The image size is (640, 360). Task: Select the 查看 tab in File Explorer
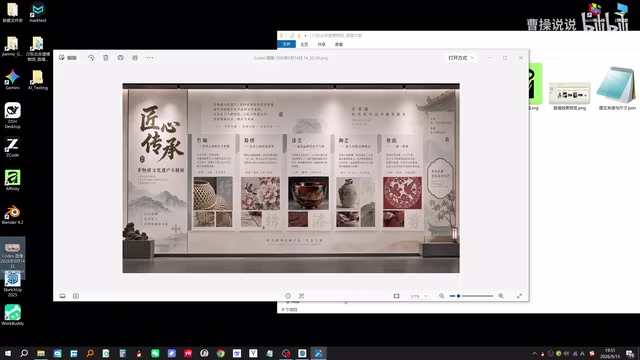pos(339,44)
